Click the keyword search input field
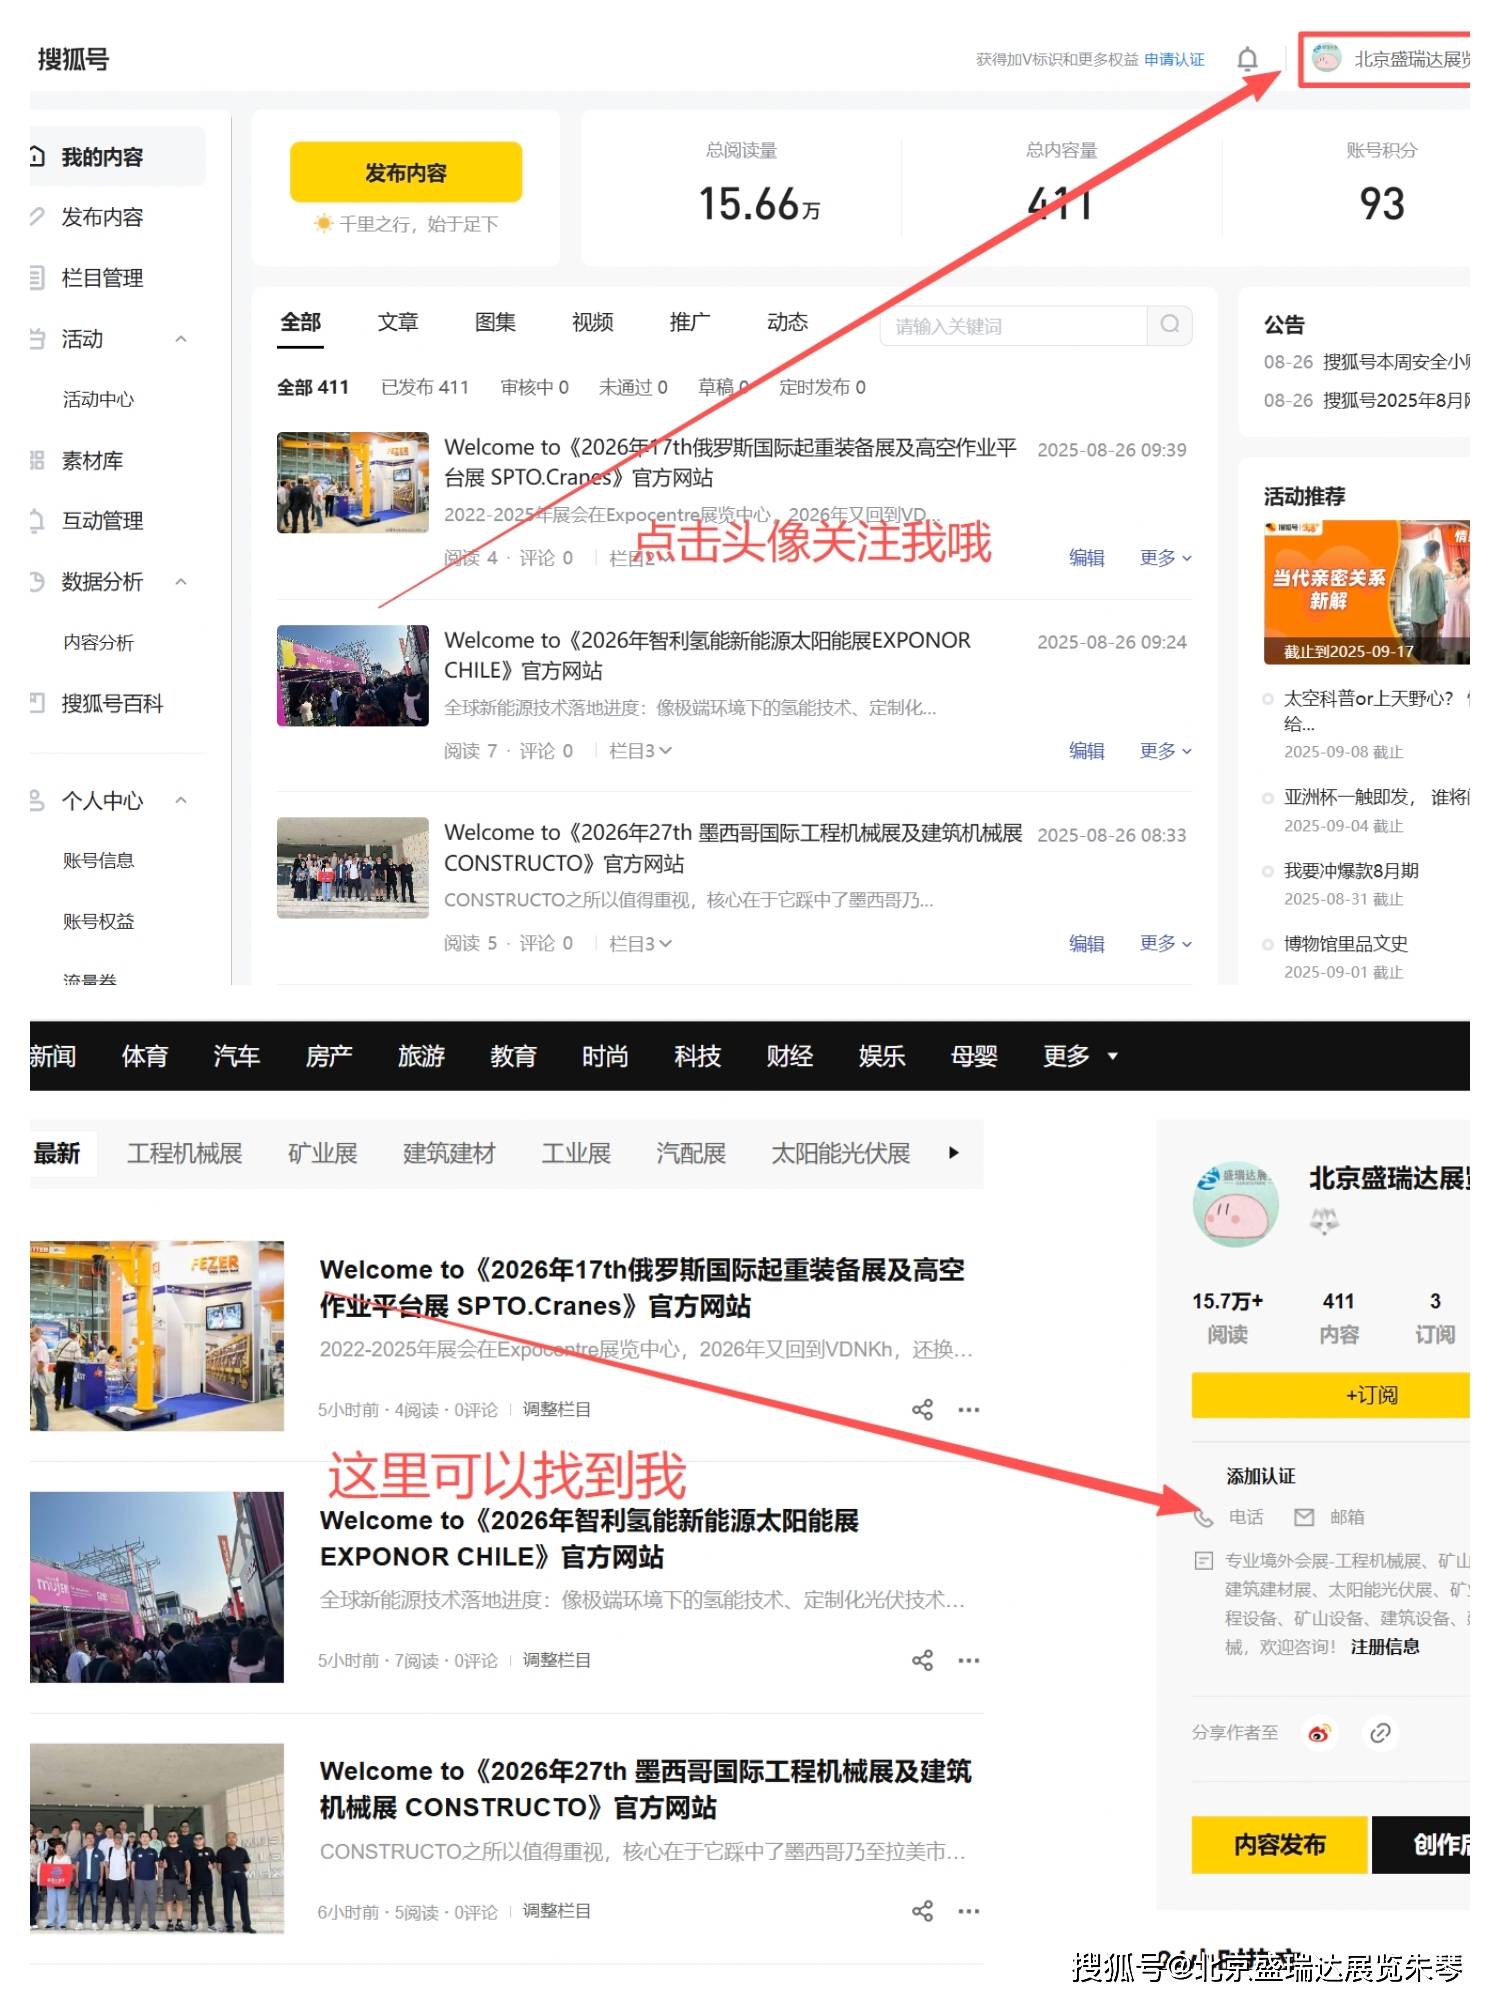The image size is (1500, 2000). pos(1012,326)
